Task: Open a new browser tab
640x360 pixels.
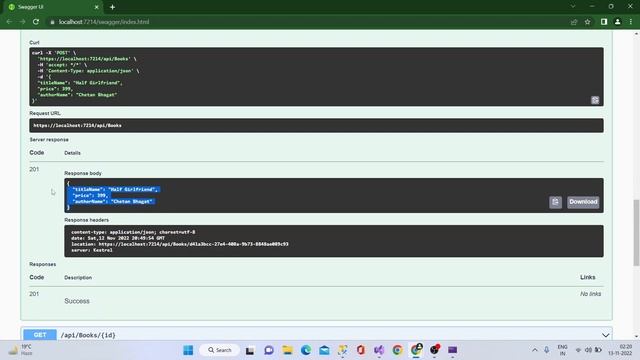Action: (x=112, y=7)
